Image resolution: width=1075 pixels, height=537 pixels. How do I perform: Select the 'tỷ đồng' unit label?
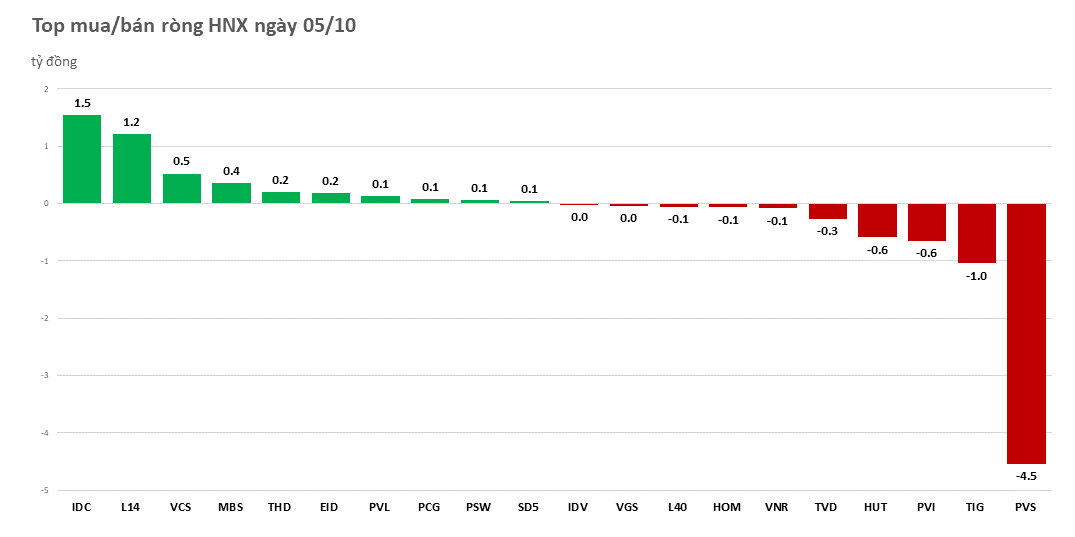54,62
